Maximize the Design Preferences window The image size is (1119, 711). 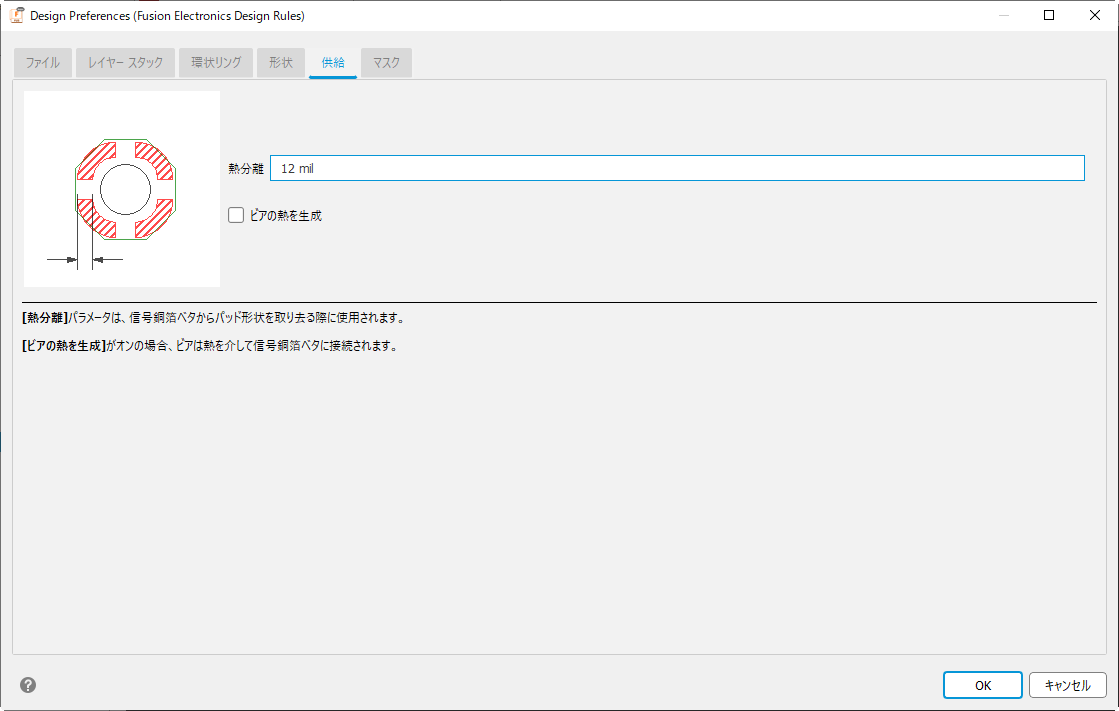[1049, 15]
